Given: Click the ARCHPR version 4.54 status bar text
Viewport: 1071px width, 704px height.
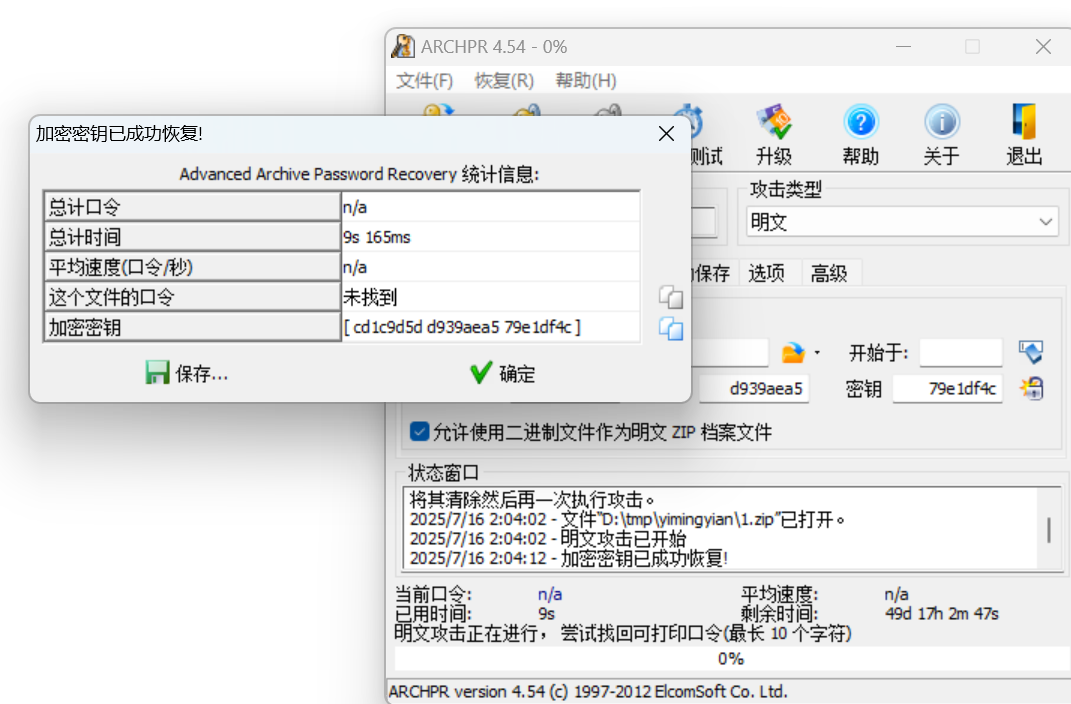Looking at the screenshot, I should pyautogui.click(x=588, y=692).
